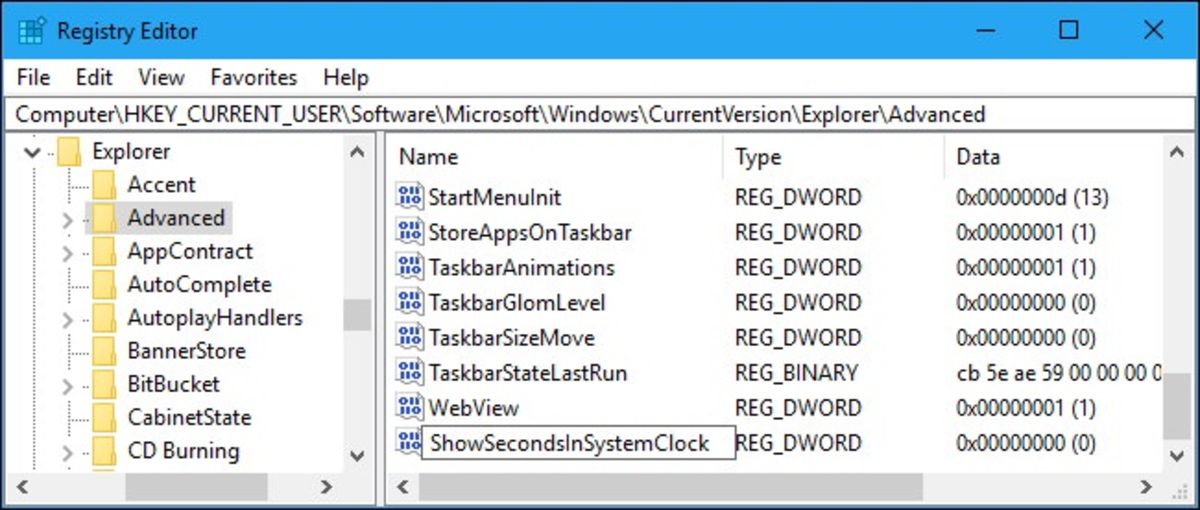The height and width of the screenshot is (510, 1200).
Task: Collapse the Explorer tree node
Action: (x=34, y=153)
